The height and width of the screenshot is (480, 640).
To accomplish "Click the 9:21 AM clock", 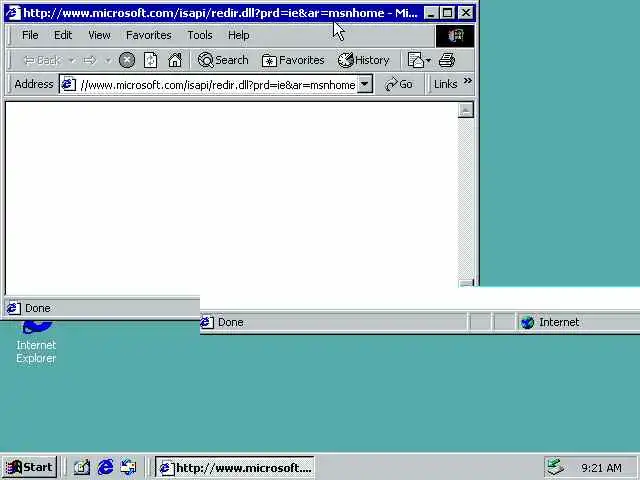I will click(x=602, y=468).
